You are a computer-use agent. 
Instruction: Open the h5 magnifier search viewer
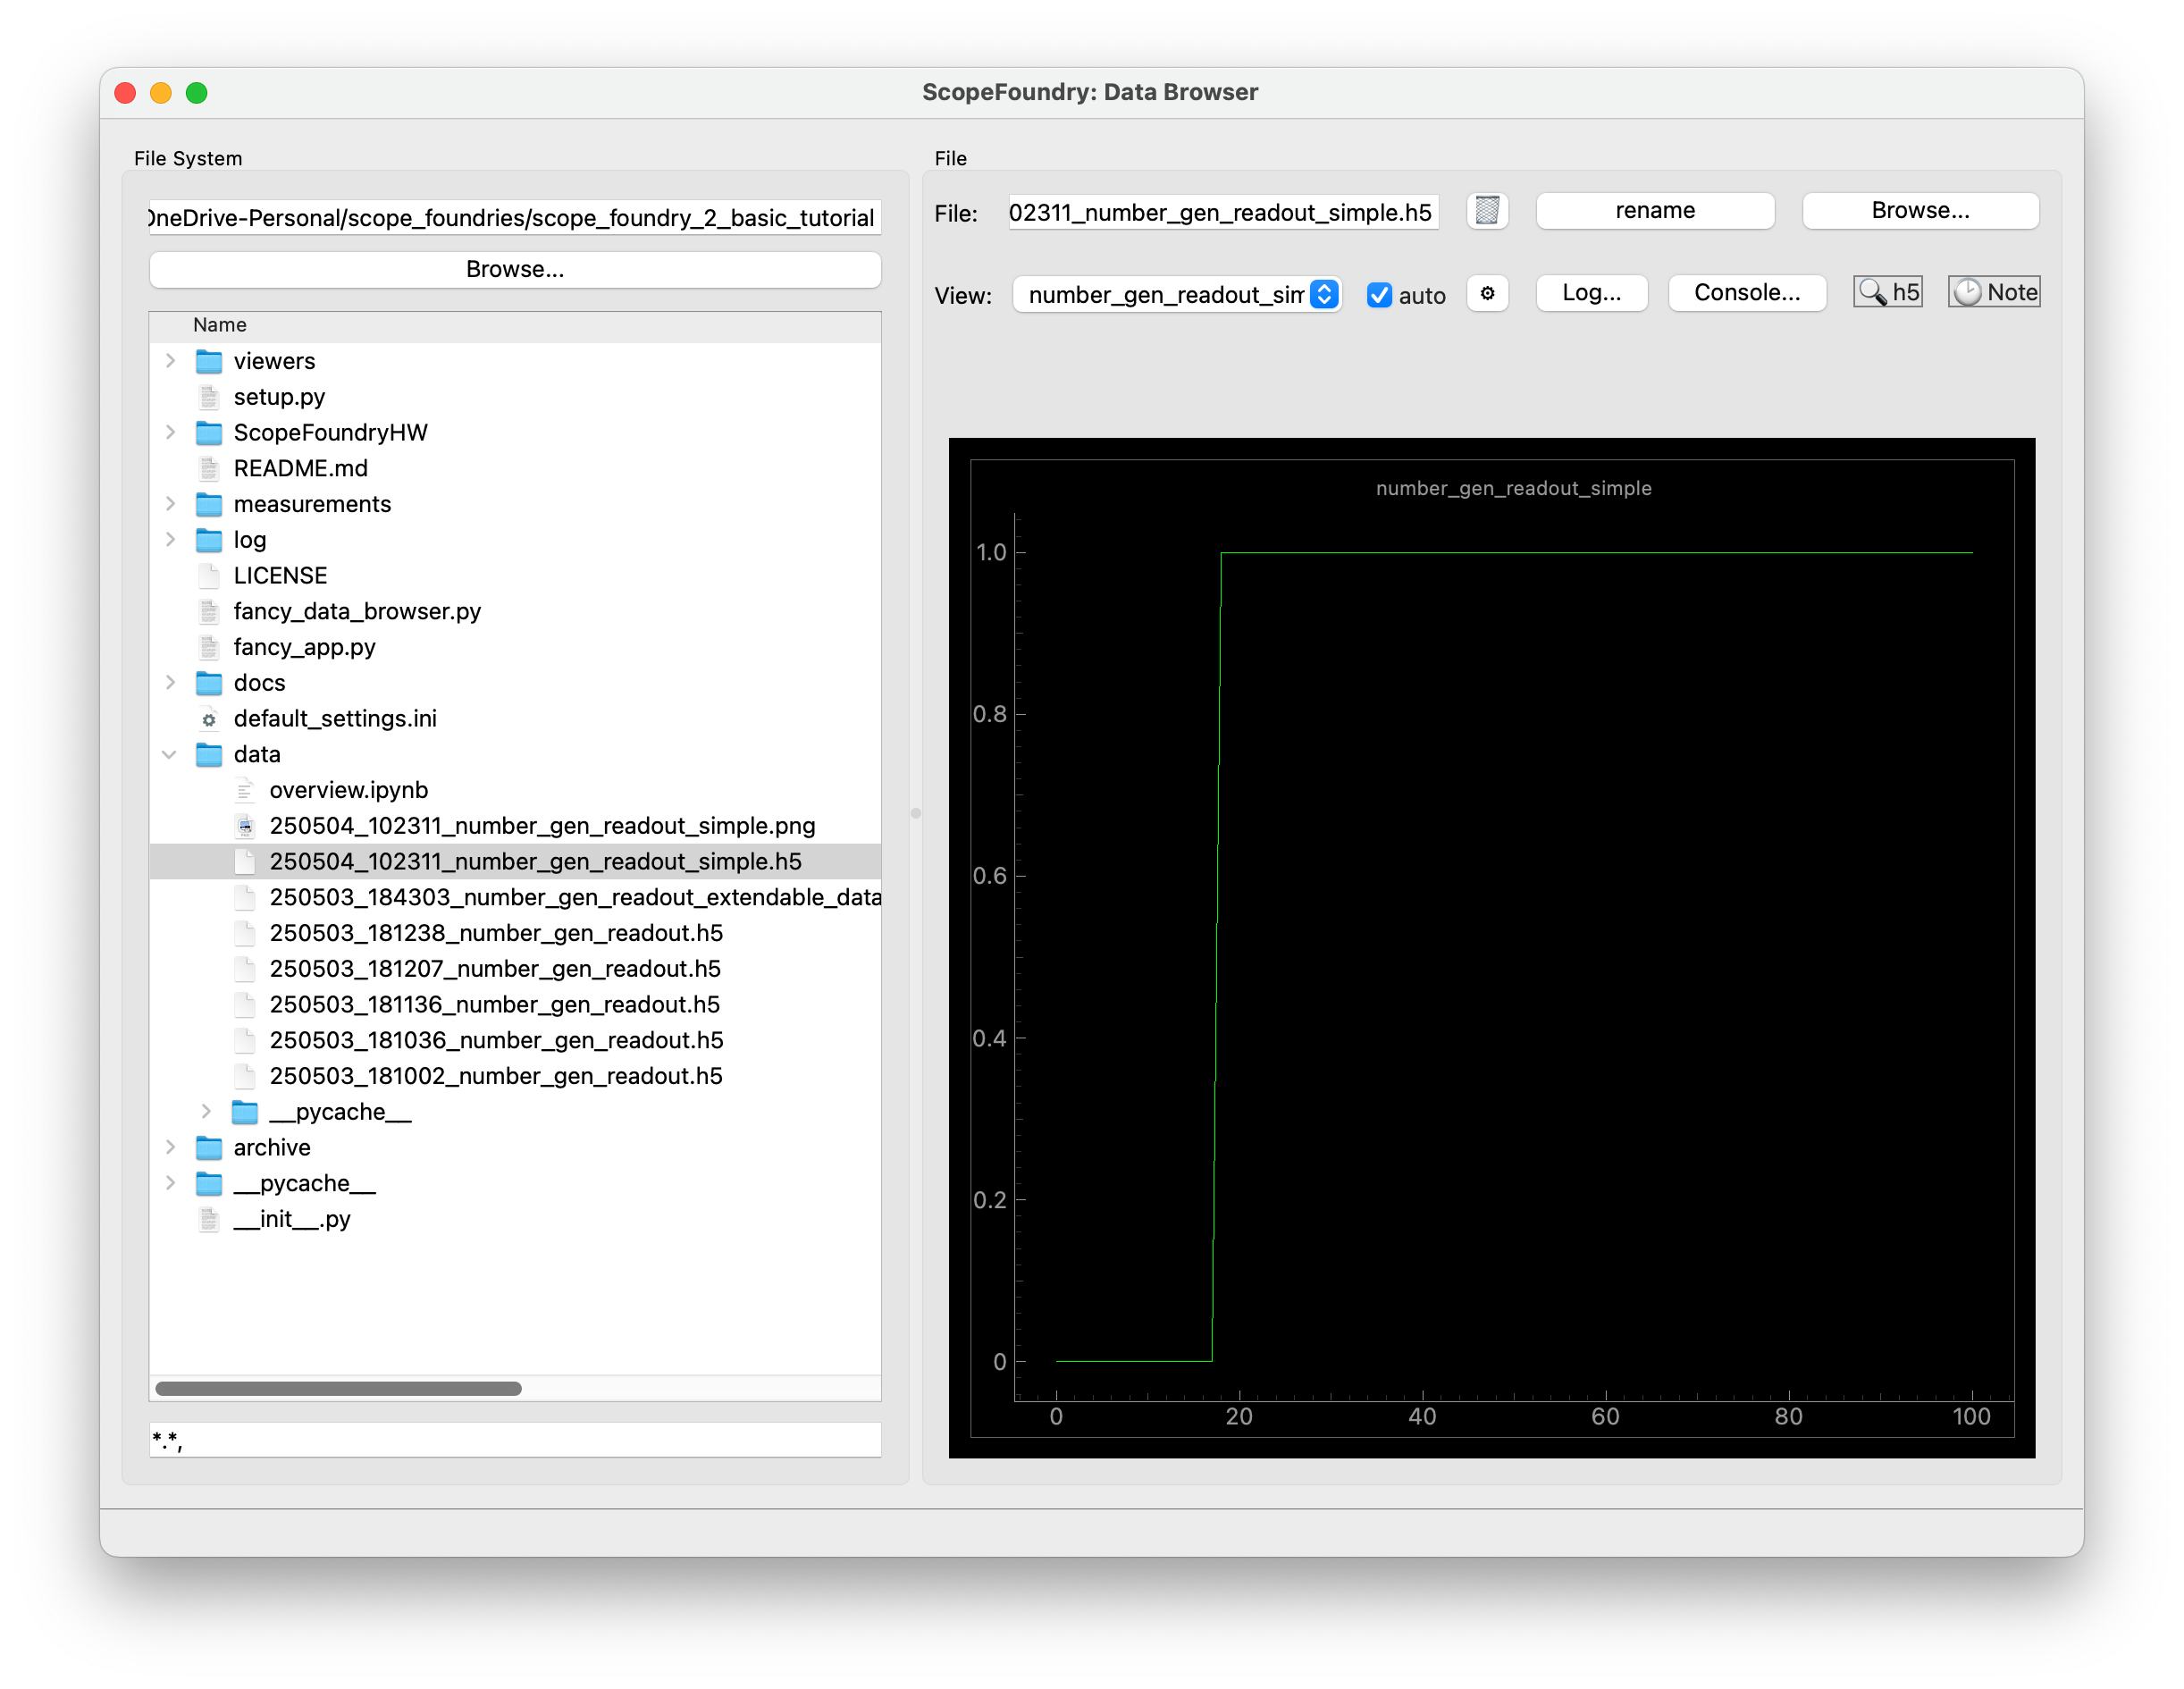pyautogui.click(x=1888, y=292)
